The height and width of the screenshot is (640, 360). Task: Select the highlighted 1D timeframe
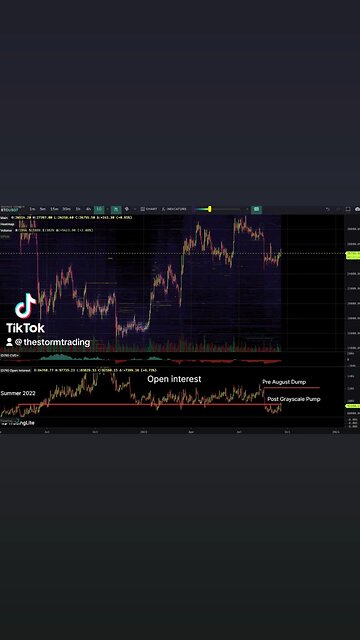point(99,209)
